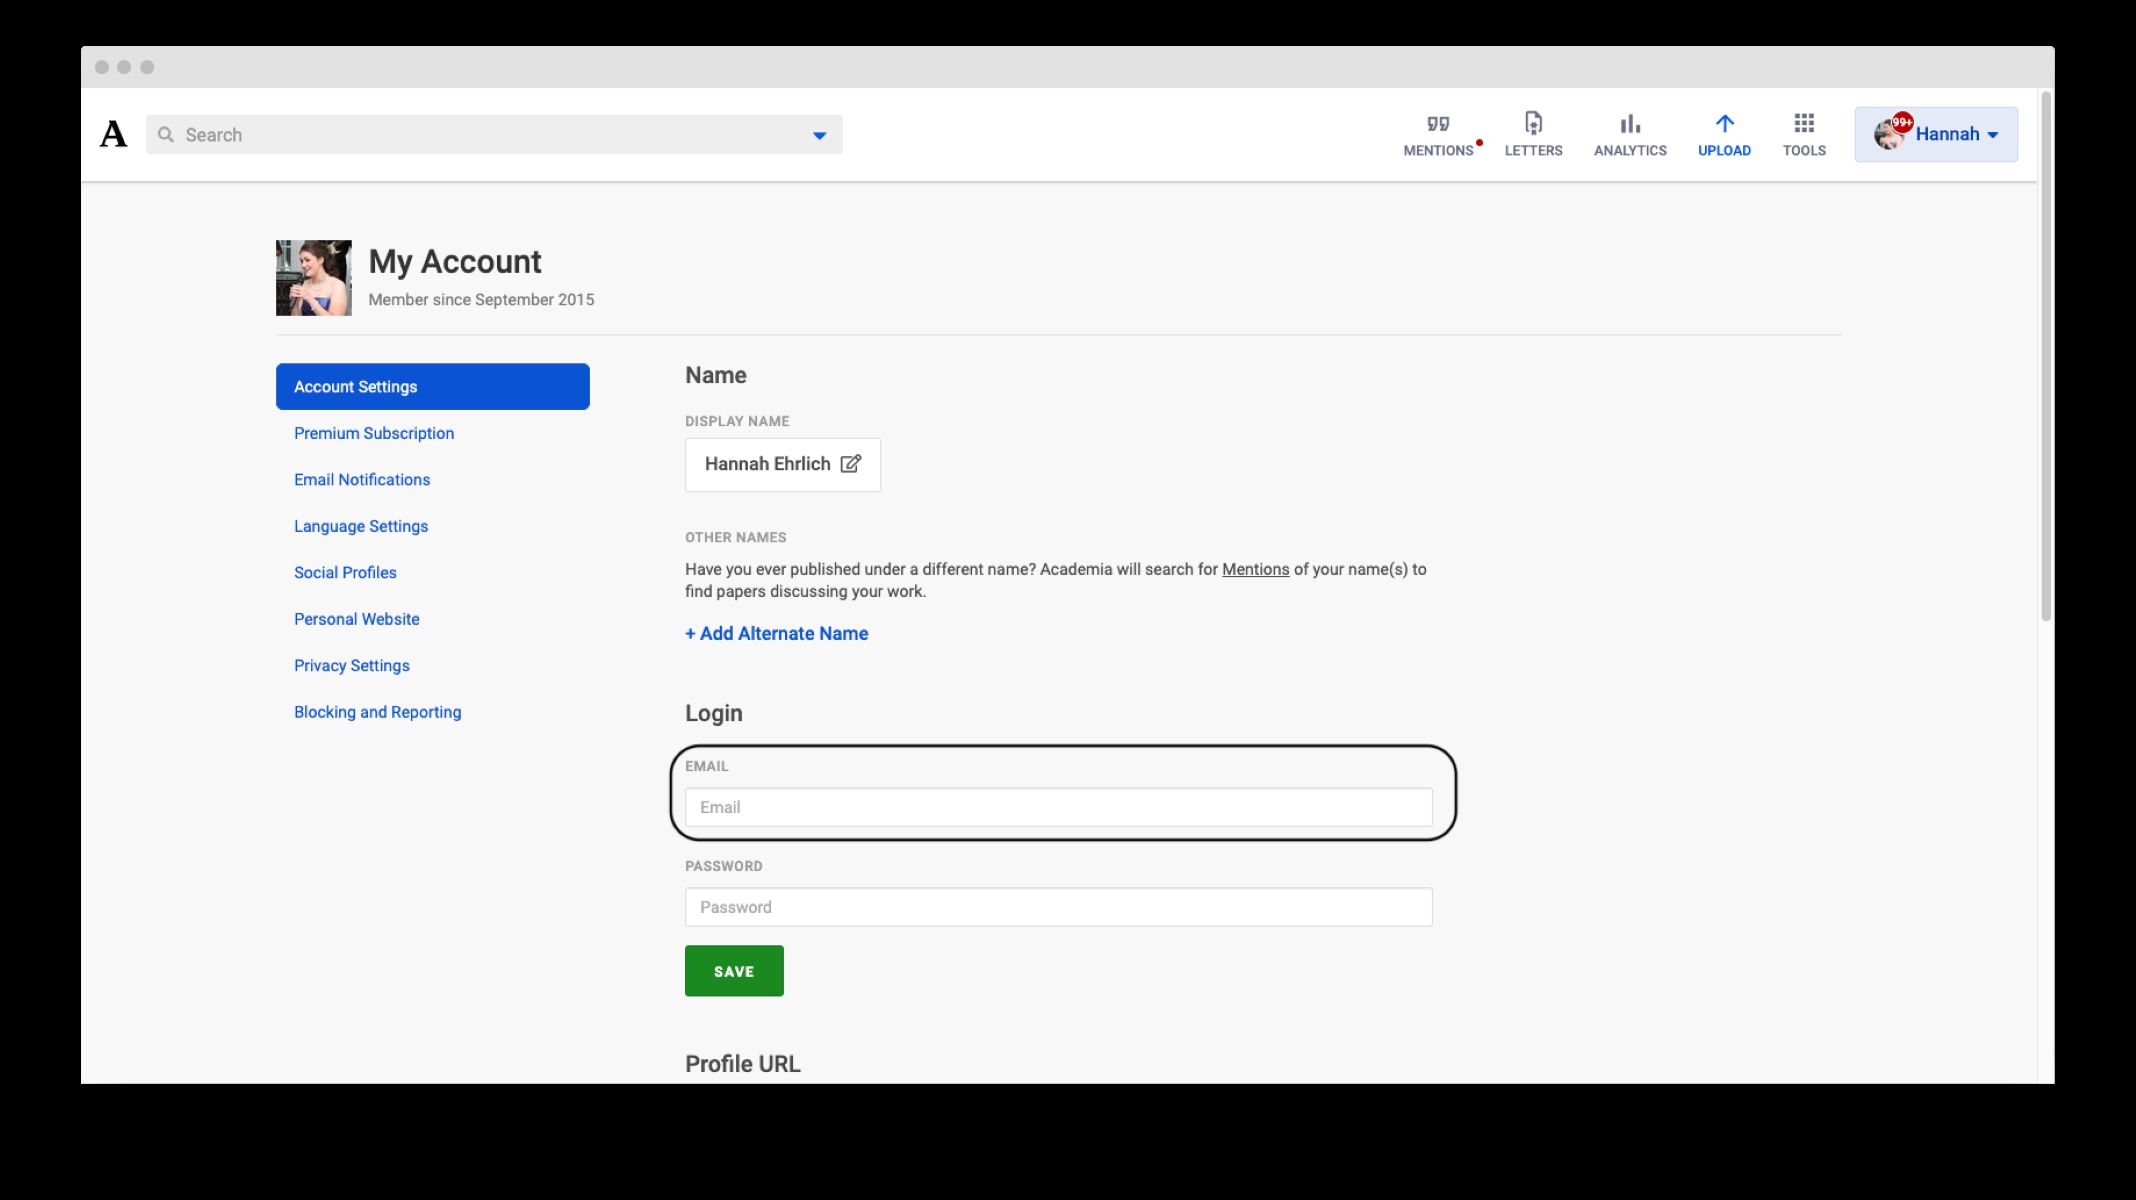Open Hannah's profile menu
2136x1200 pixels.
[x=1931, y=133]
